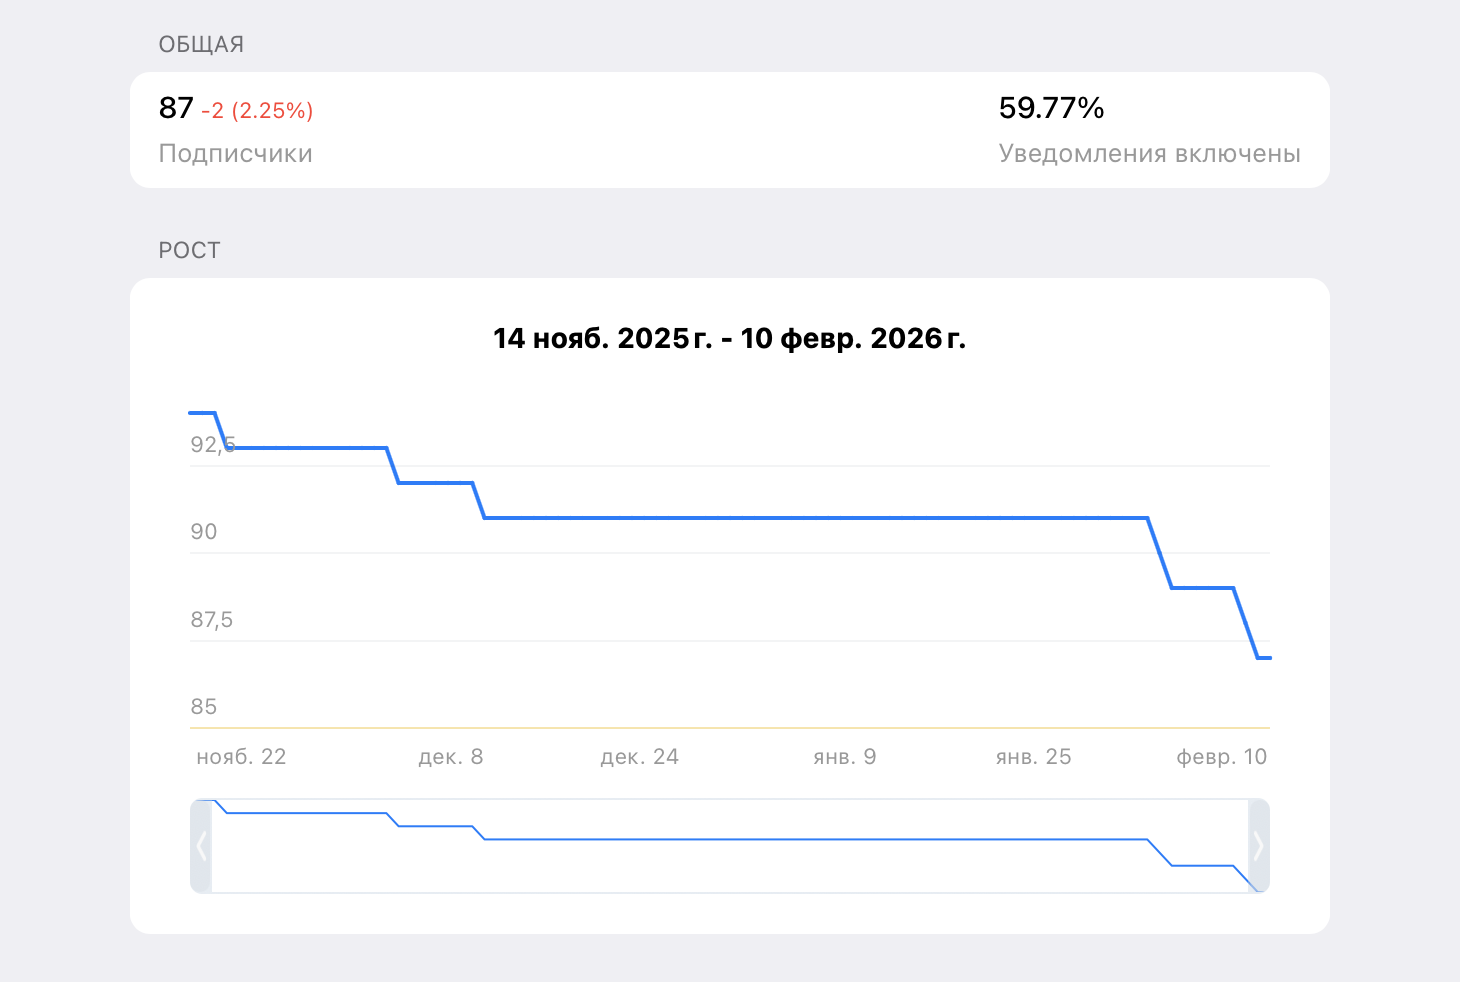Click the "ОБЩАЯ" section header
Viewport: 1460px width, 982px height.
201,44
